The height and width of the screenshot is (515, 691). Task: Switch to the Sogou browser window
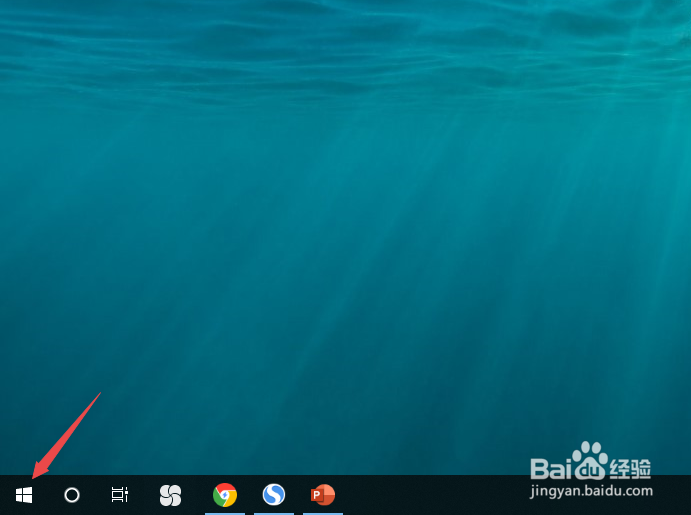click(x=274, y=494)
